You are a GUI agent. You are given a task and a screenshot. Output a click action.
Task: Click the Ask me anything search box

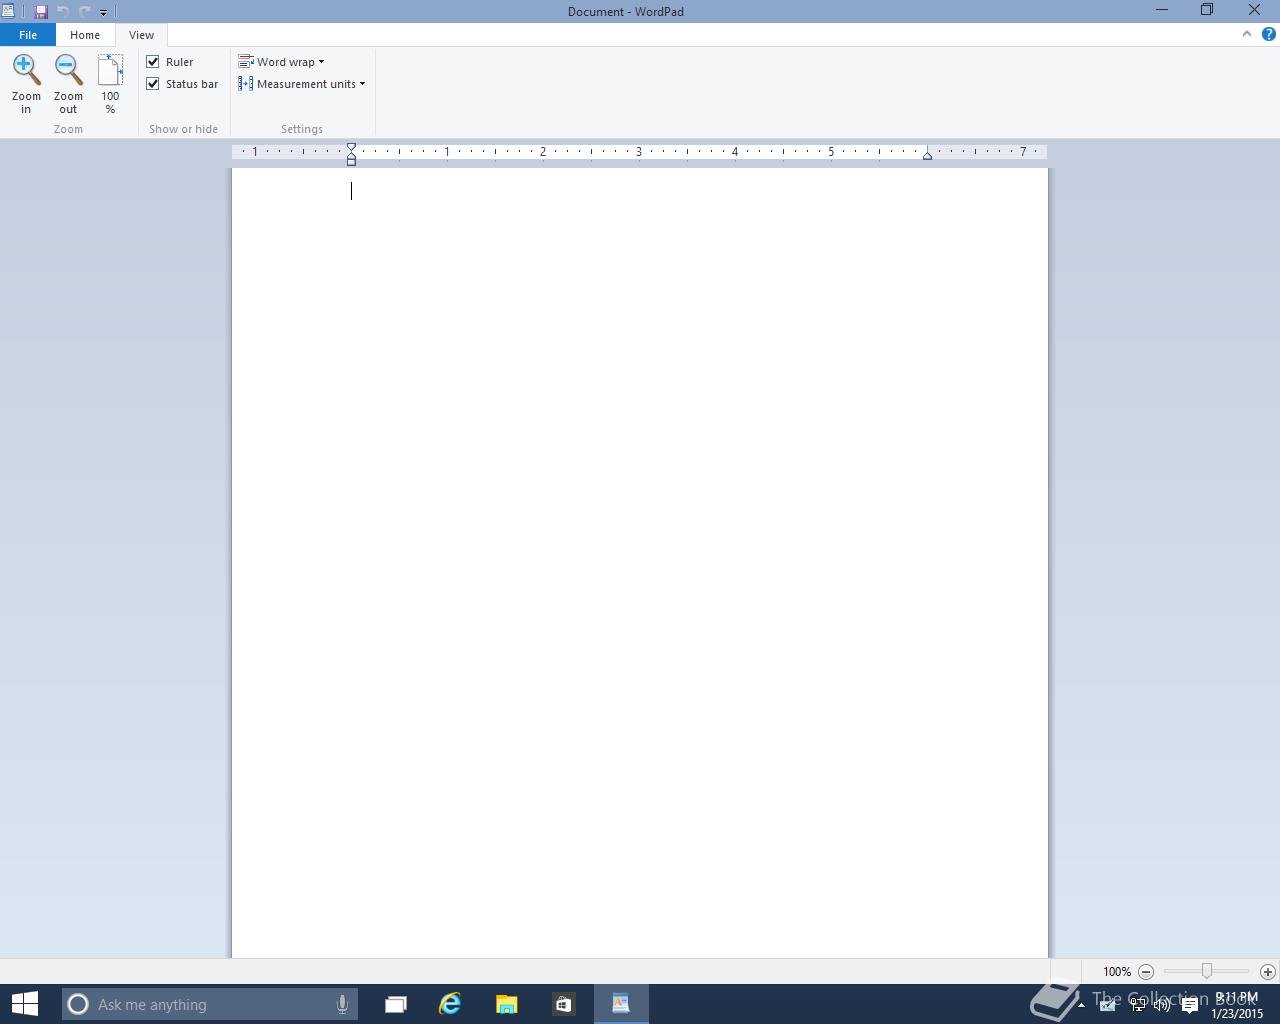coord(210,1004)
